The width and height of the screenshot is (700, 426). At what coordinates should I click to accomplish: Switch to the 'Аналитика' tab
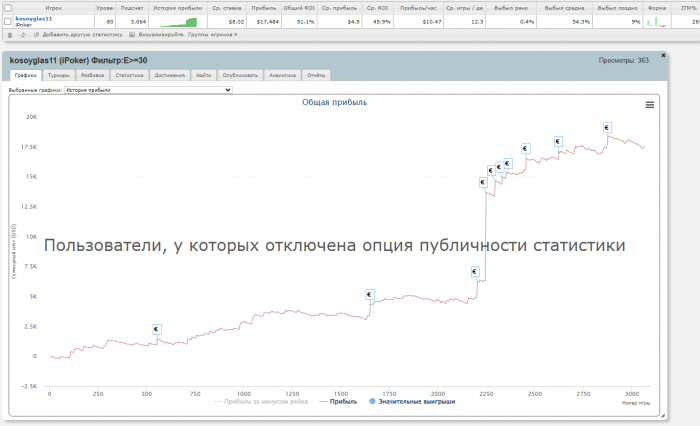click(x=283, y=75)
